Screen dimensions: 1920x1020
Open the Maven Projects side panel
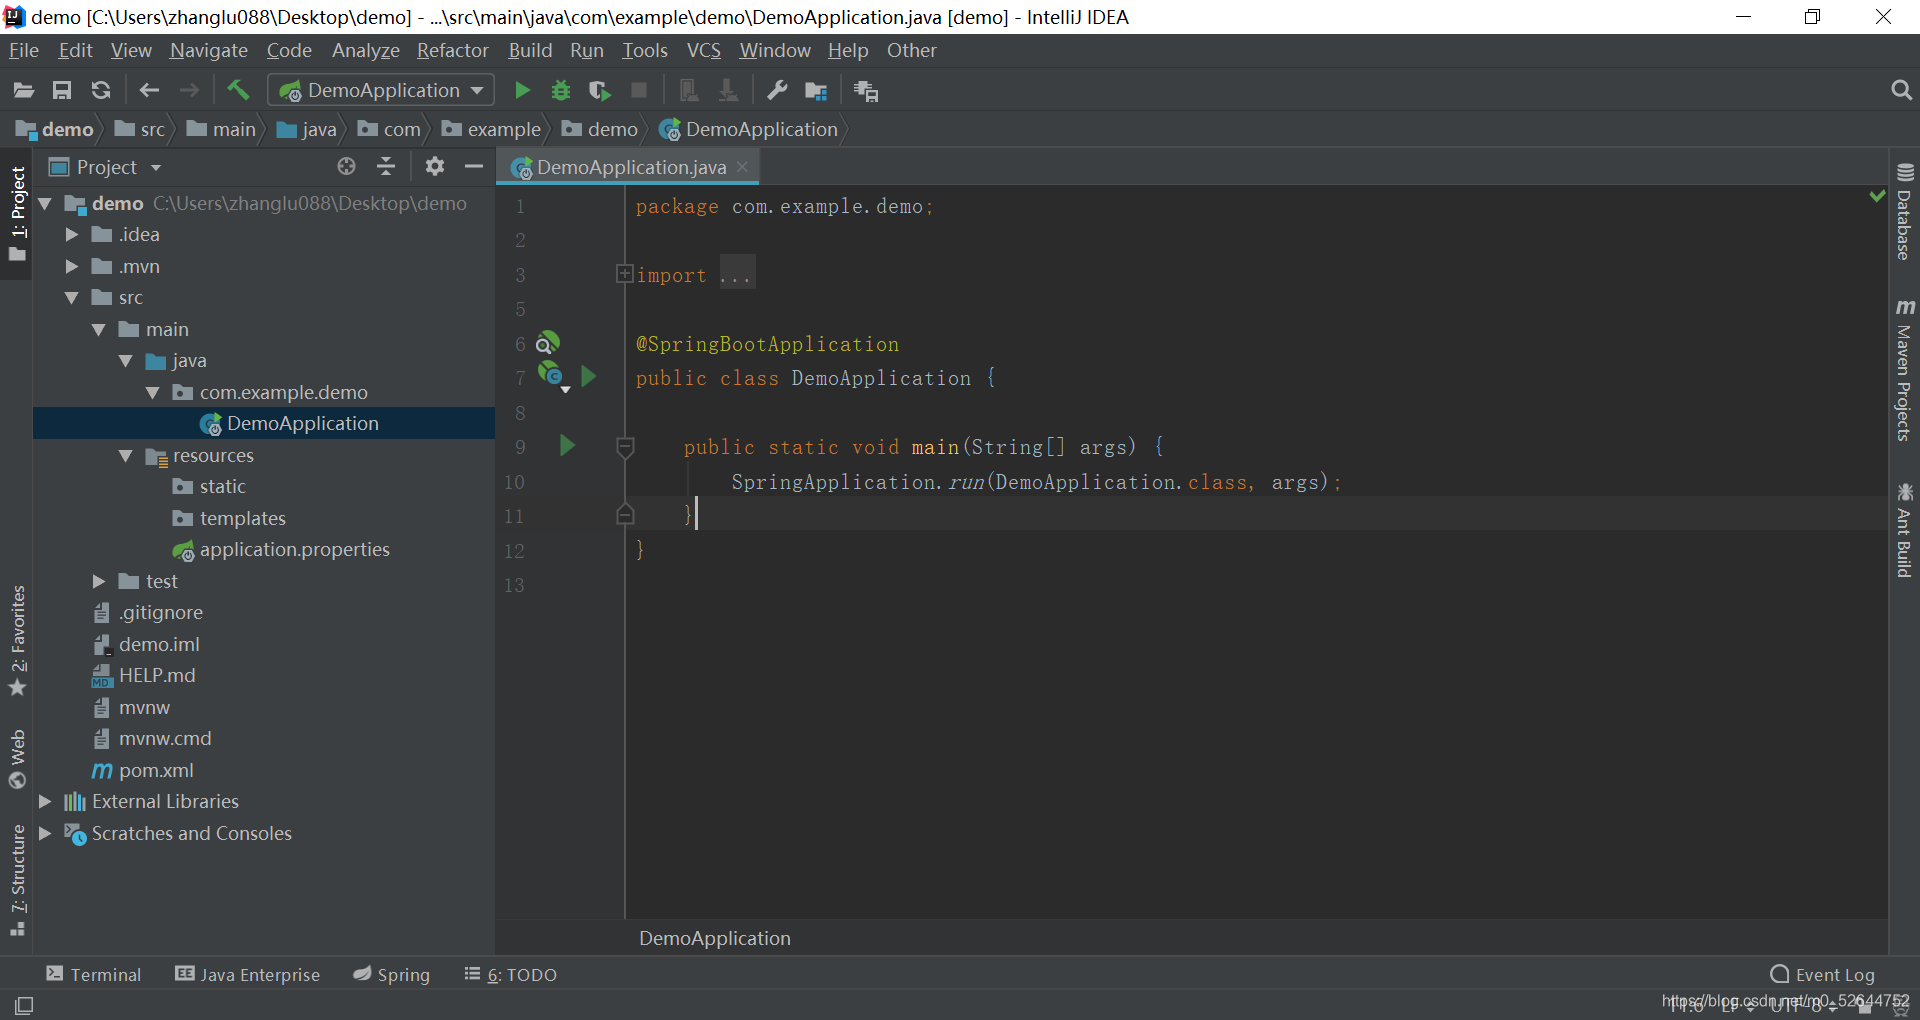pyautogui.click(x=1904, y=369)
